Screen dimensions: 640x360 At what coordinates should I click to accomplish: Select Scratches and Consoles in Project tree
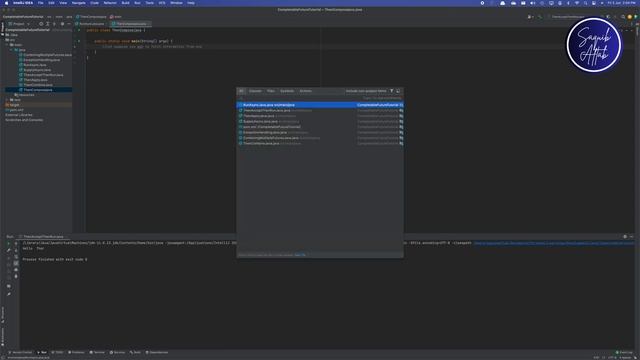pos(24,120)
